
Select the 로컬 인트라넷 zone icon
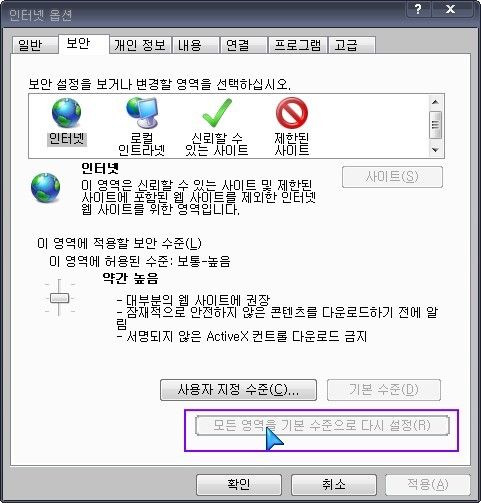click(x=142, y=113)
